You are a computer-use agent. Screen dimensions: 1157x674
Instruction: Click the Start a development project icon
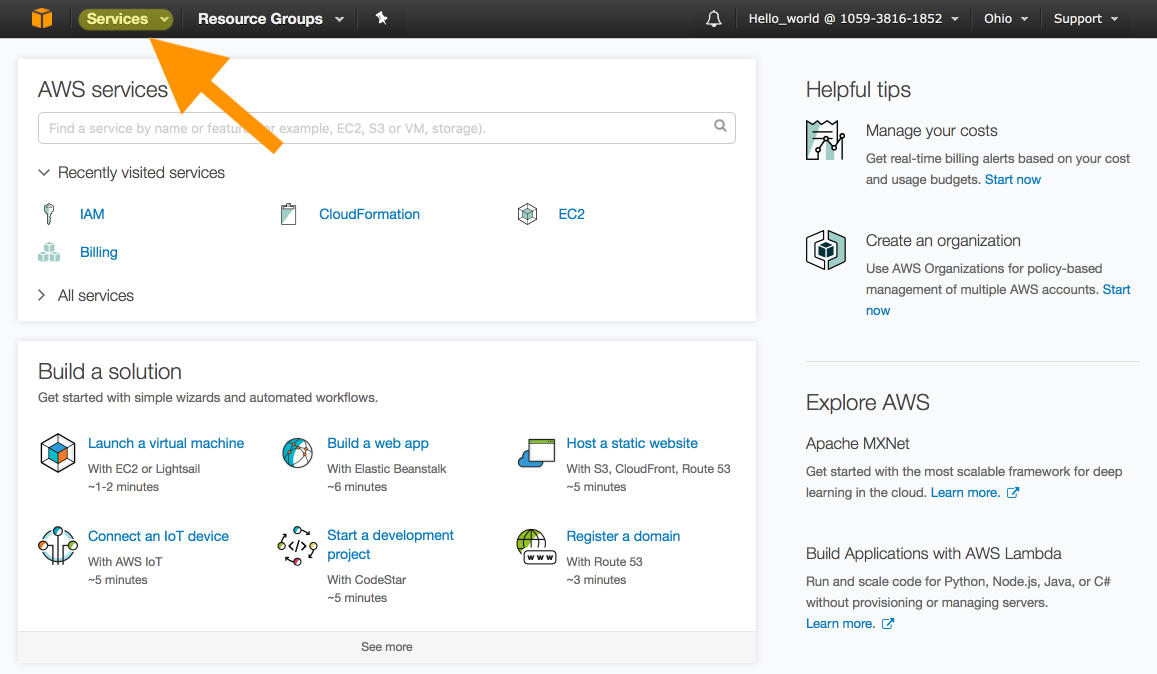pyautogui.click(x=297, y=546)
